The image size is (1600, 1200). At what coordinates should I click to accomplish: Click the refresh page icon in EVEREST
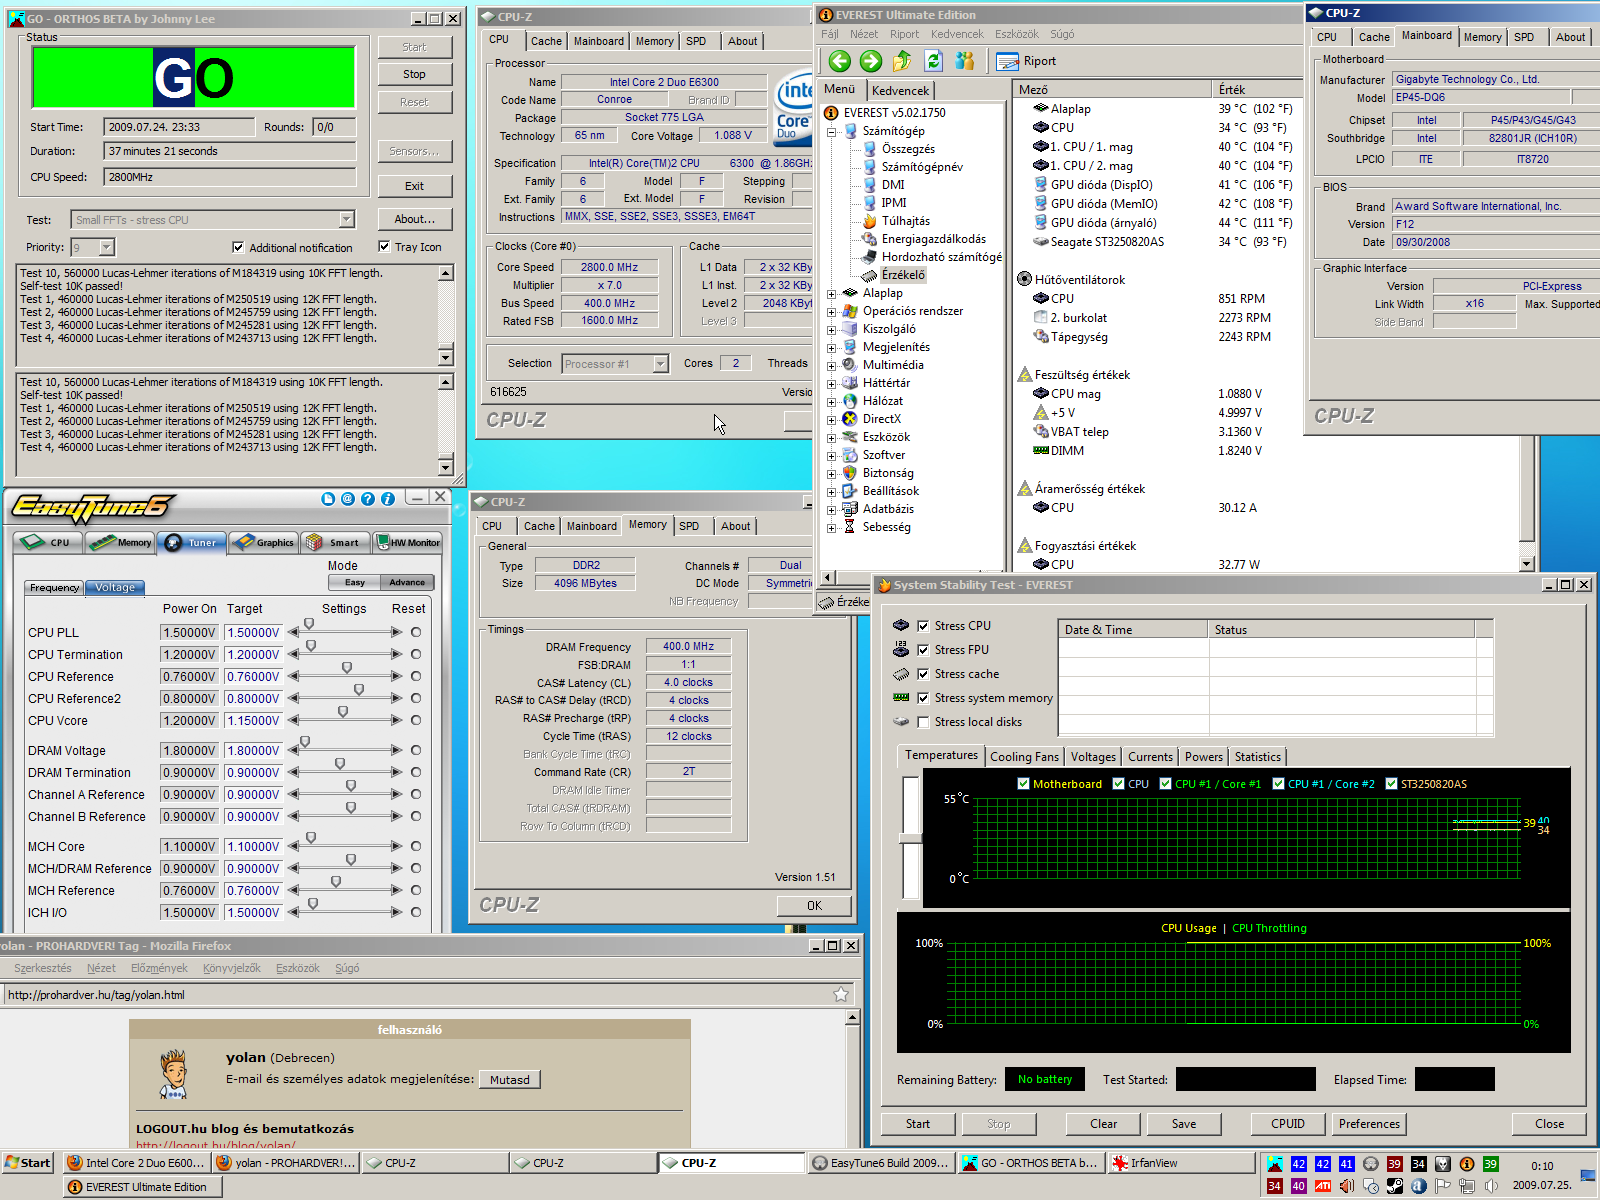coord(933,61)
